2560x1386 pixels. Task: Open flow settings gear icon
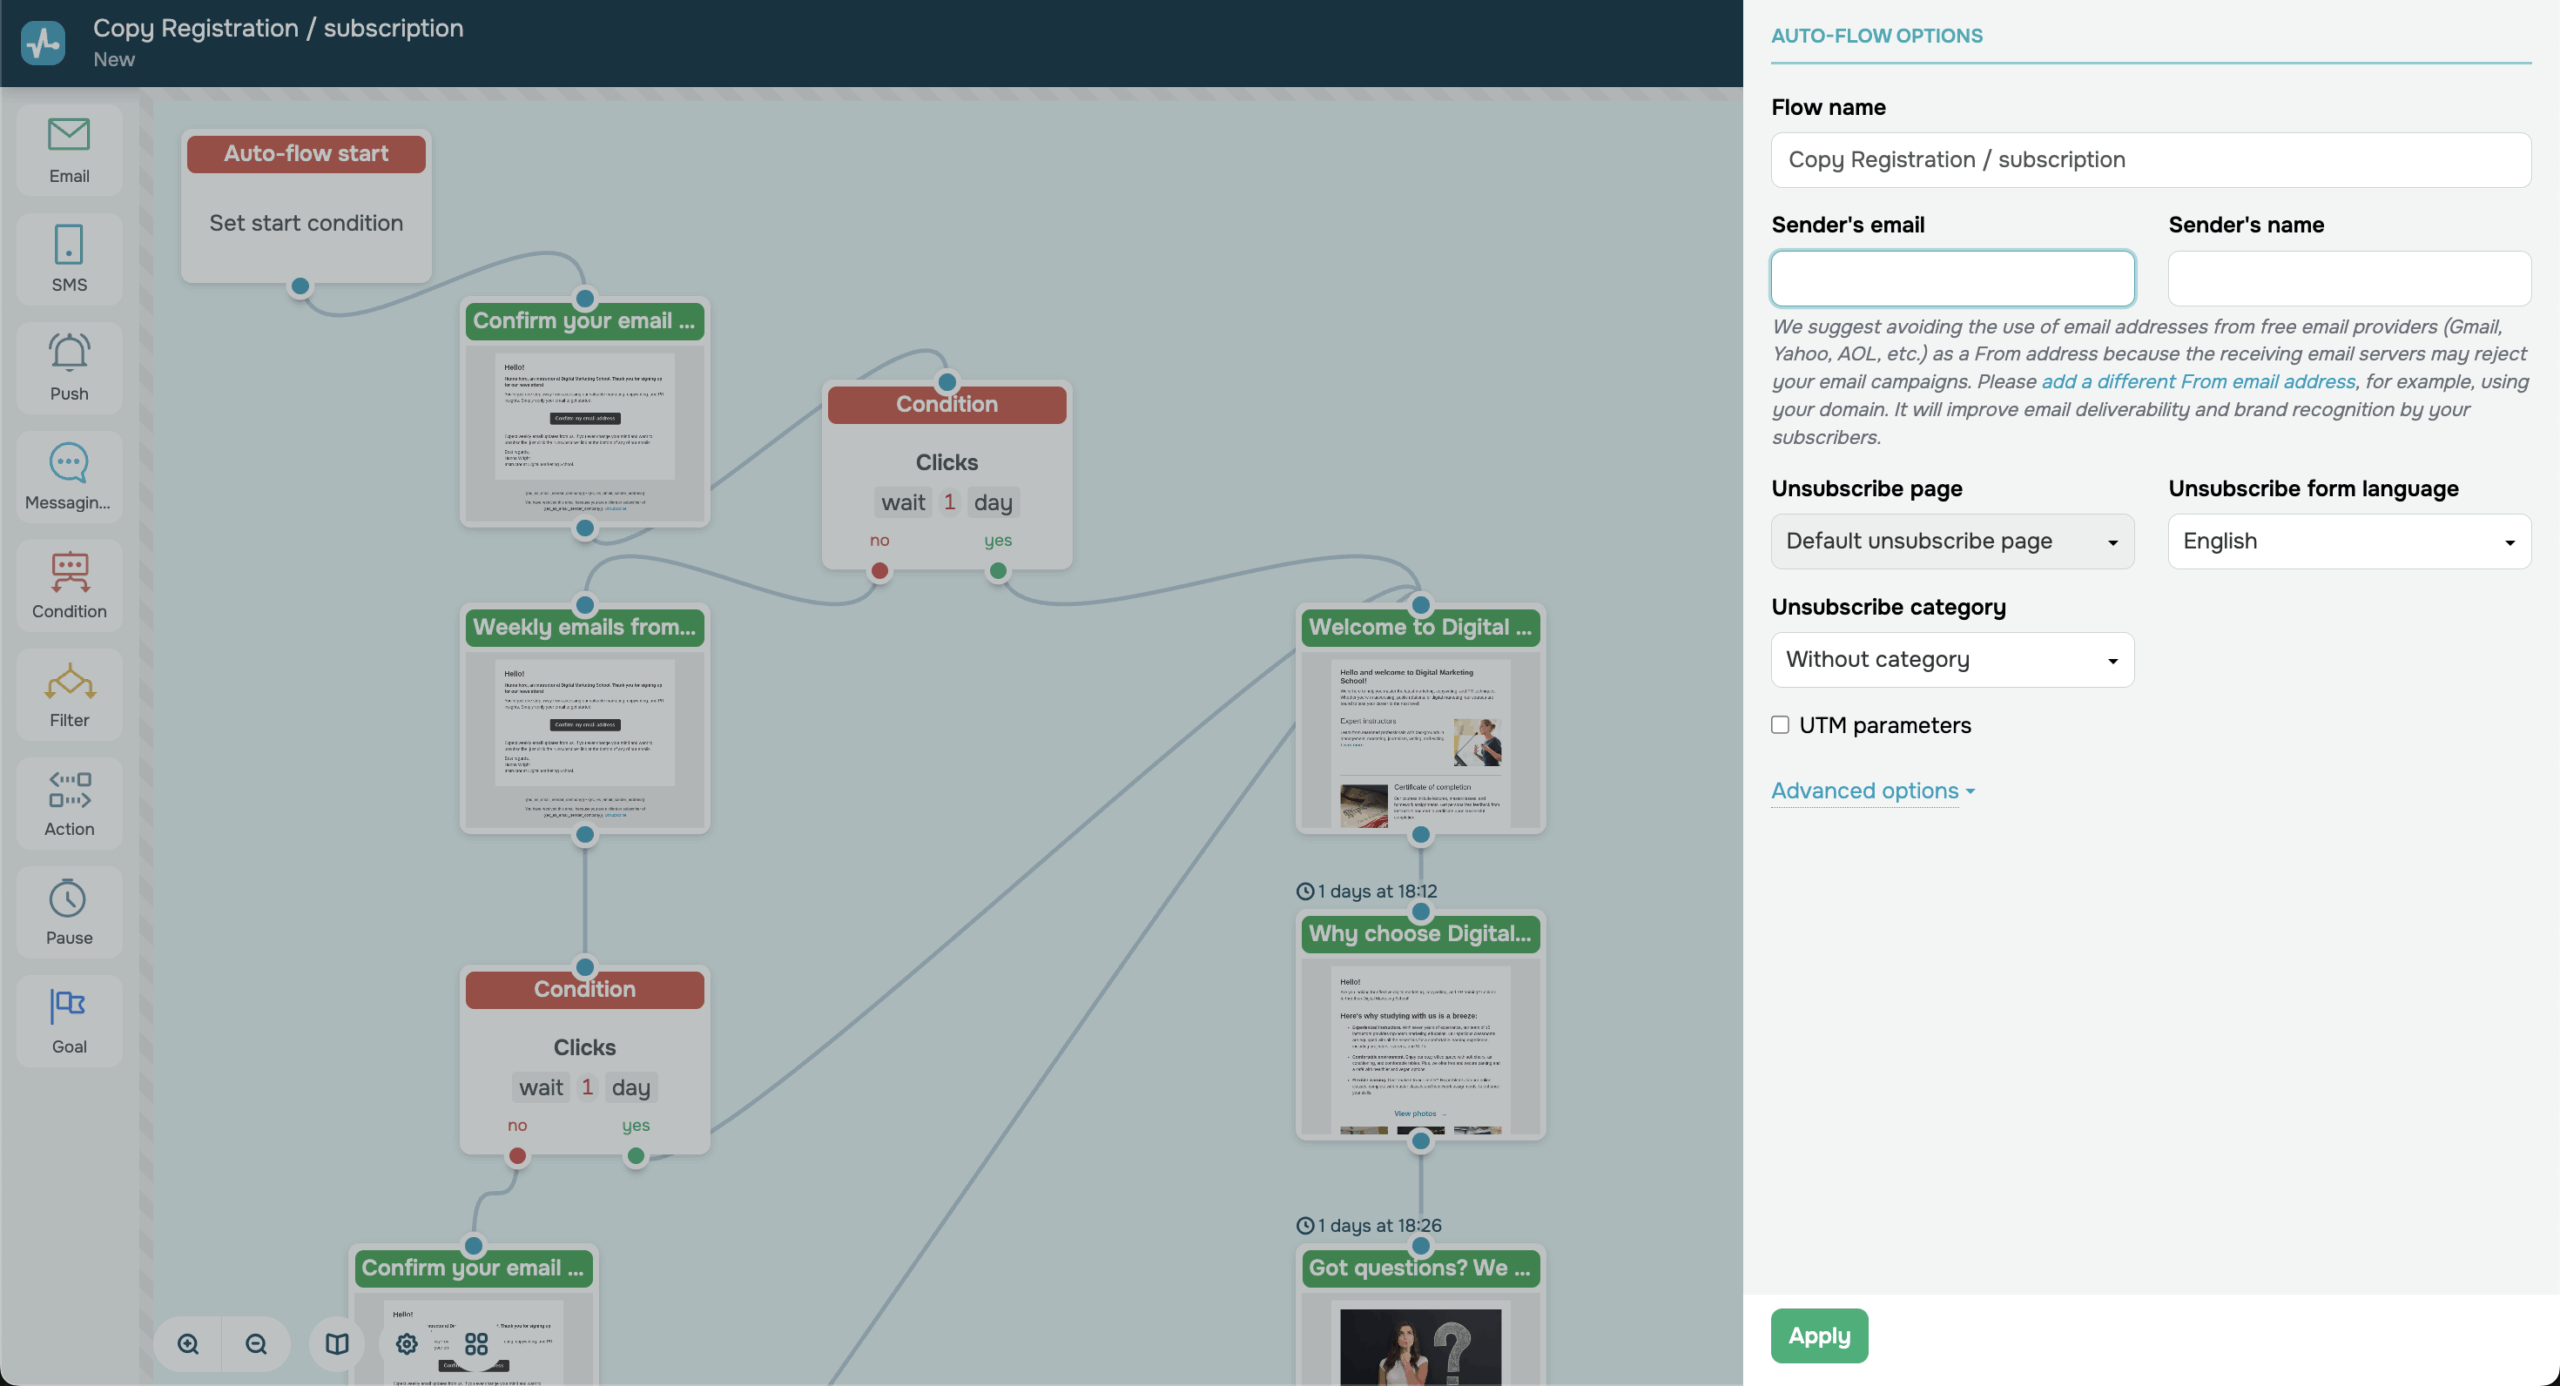click(x=407, y=1343)
